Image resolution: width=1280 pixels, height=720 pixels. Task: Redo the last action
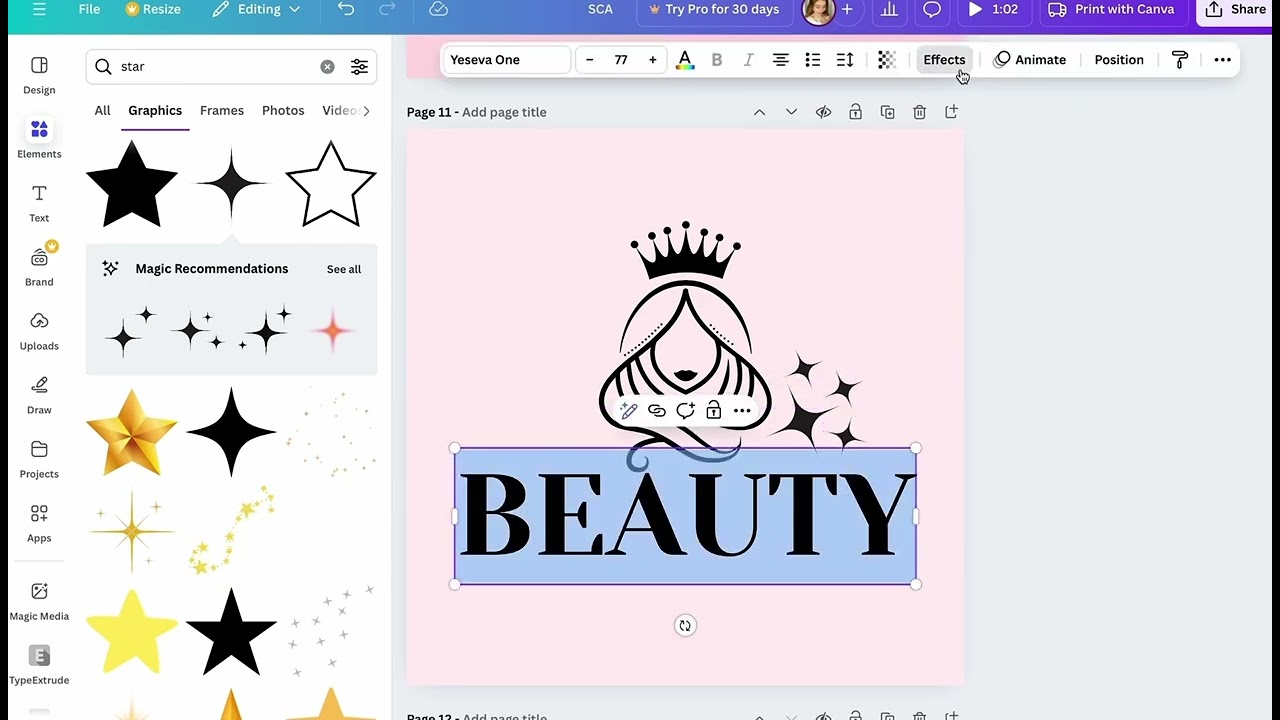pos(387,9)
